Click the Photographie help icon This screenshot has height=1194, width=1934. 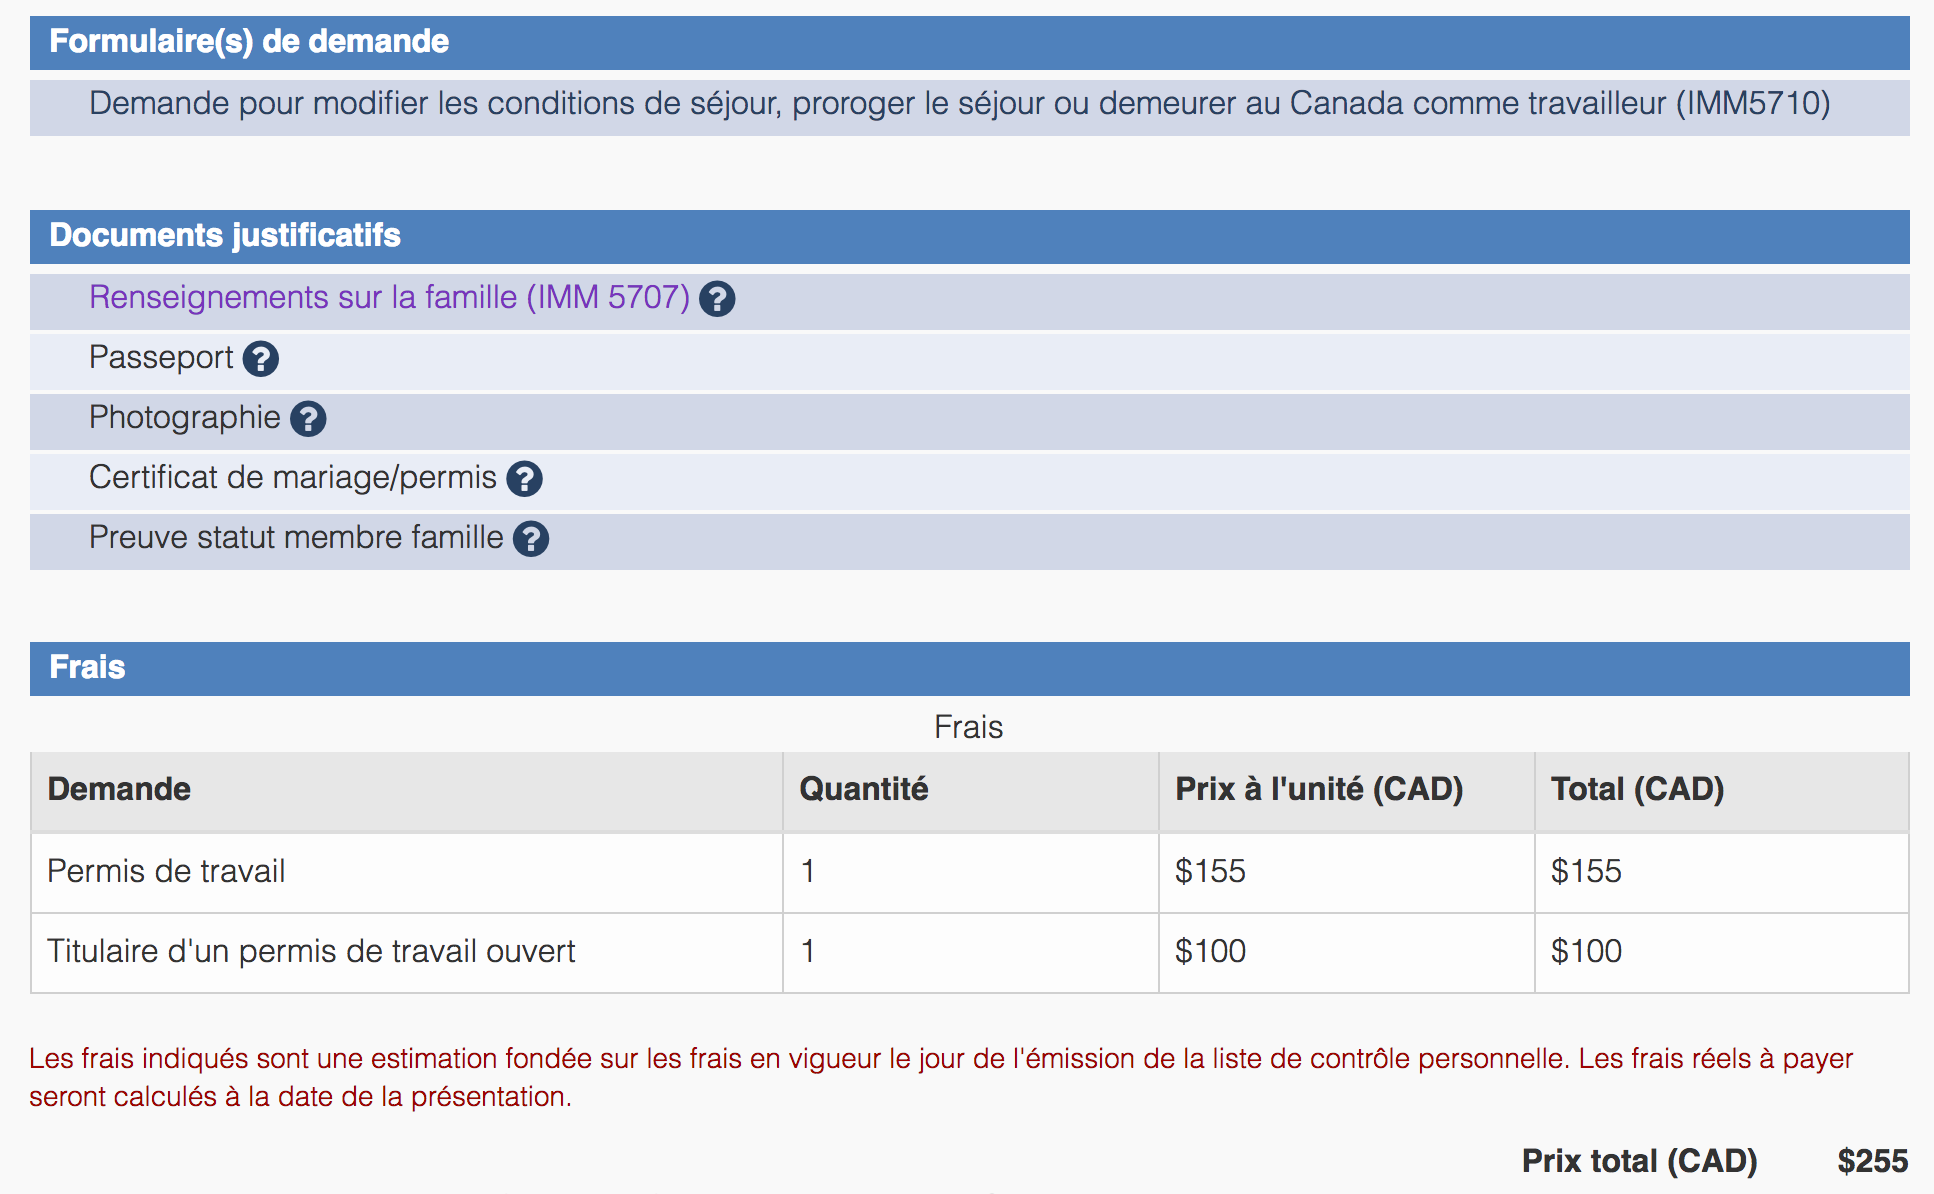click(x=308, y=419)
